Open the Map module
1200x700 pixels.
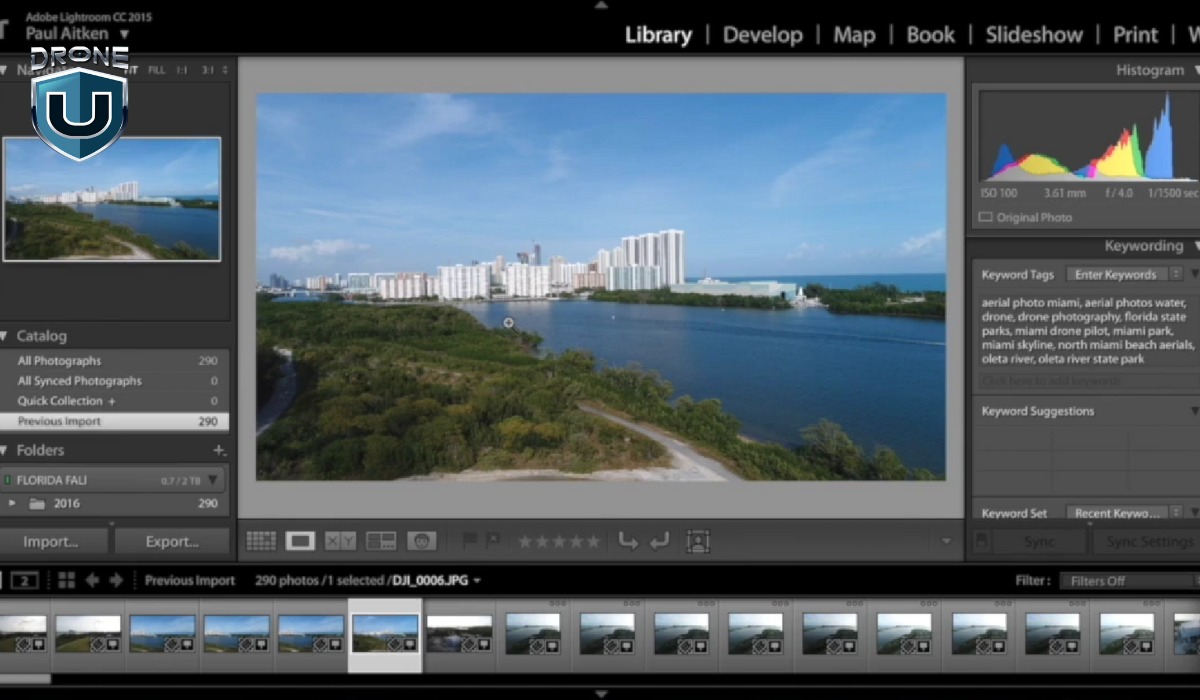coord(853,35)
